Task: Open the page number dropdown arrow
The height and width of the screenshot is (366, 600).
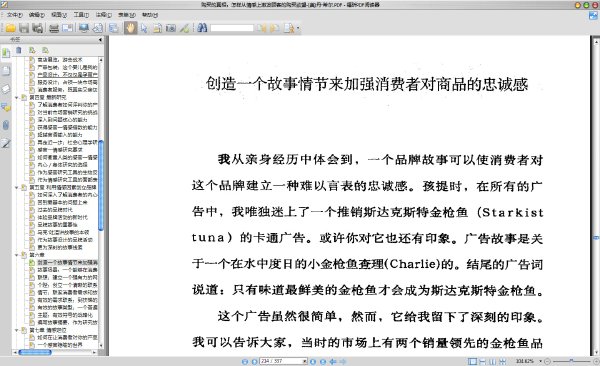Action: pyautogui.click(x=305, y=361)
